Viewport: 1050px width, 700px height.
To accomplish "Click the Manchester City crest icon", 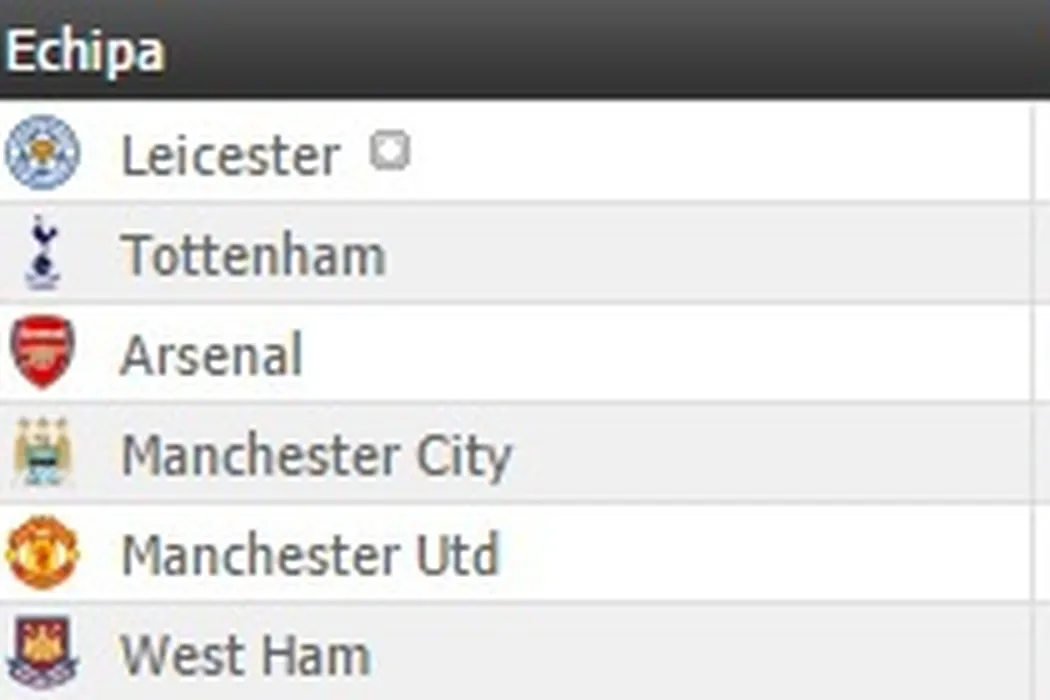I will tap(42, 453).
